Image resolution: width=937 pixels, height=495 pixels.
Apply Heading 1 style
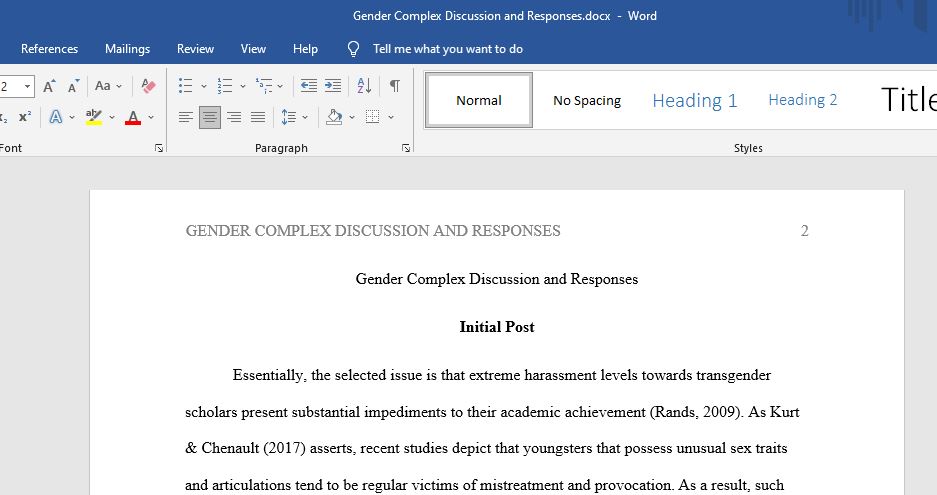tap(695, 100)
